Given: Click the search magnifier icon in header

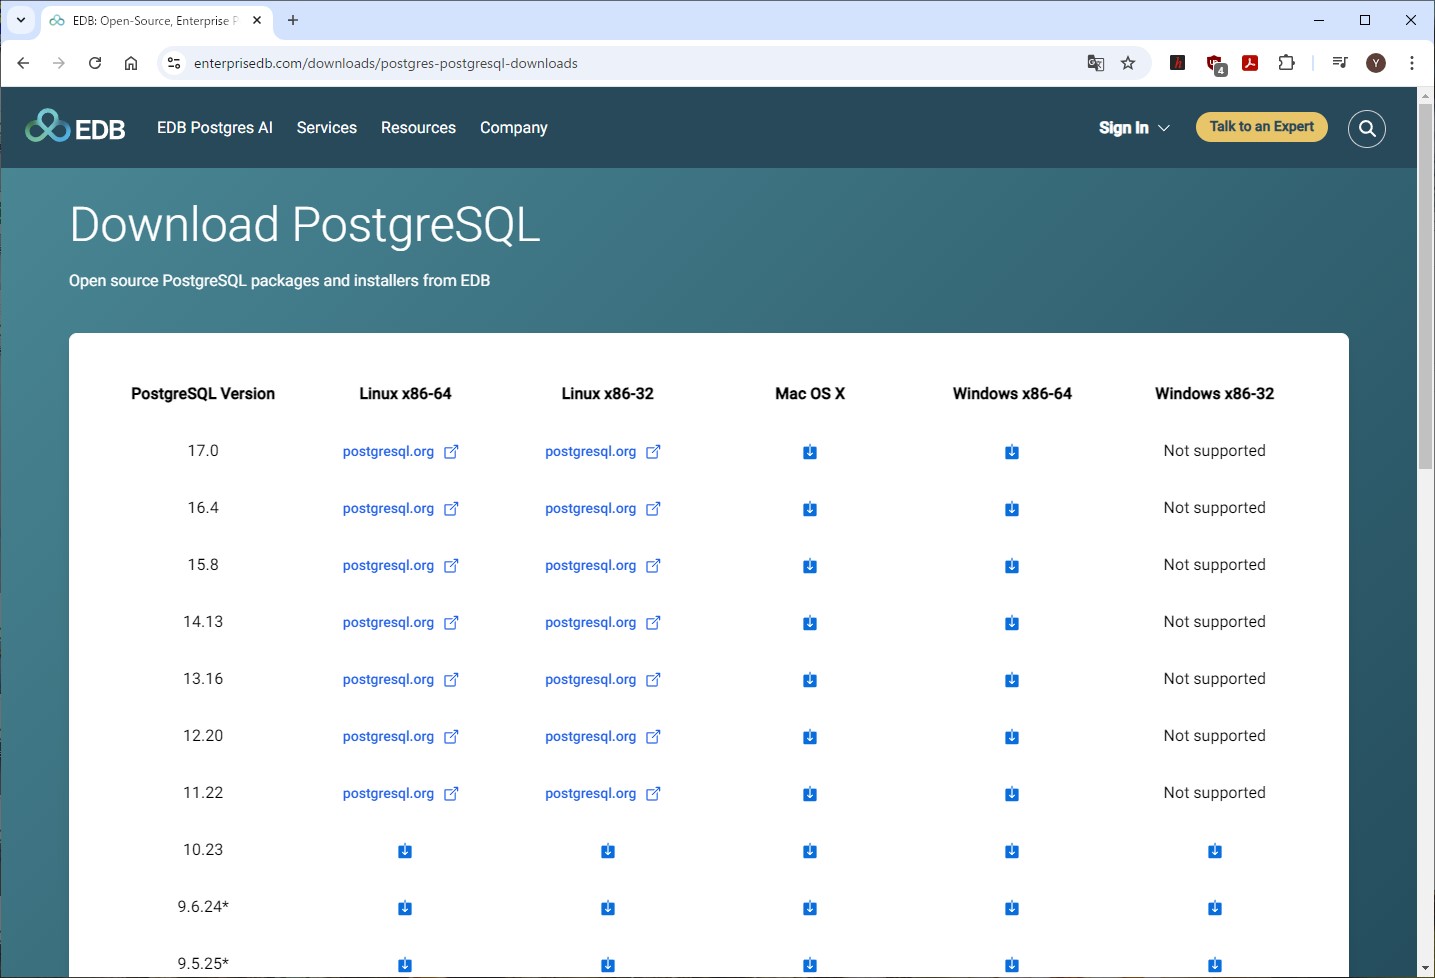Looking at the screenshot, I should pos(1366,128).
